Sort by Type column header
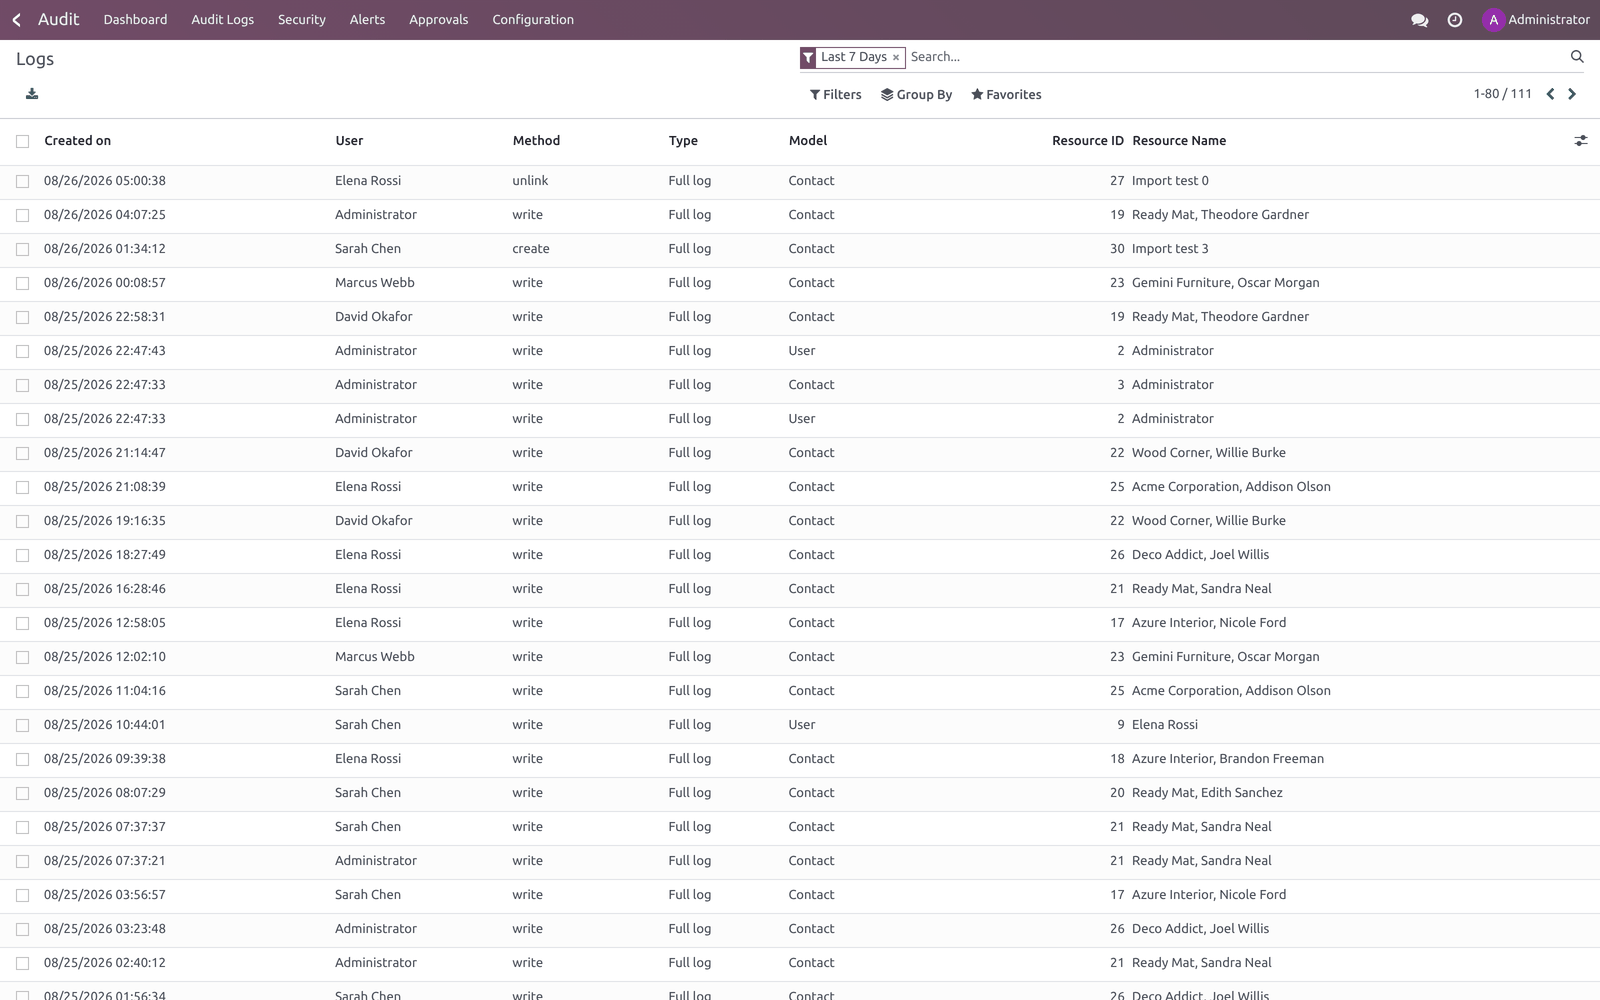This screenshot has height=1000, width=1600. click(x=683, y=141)
